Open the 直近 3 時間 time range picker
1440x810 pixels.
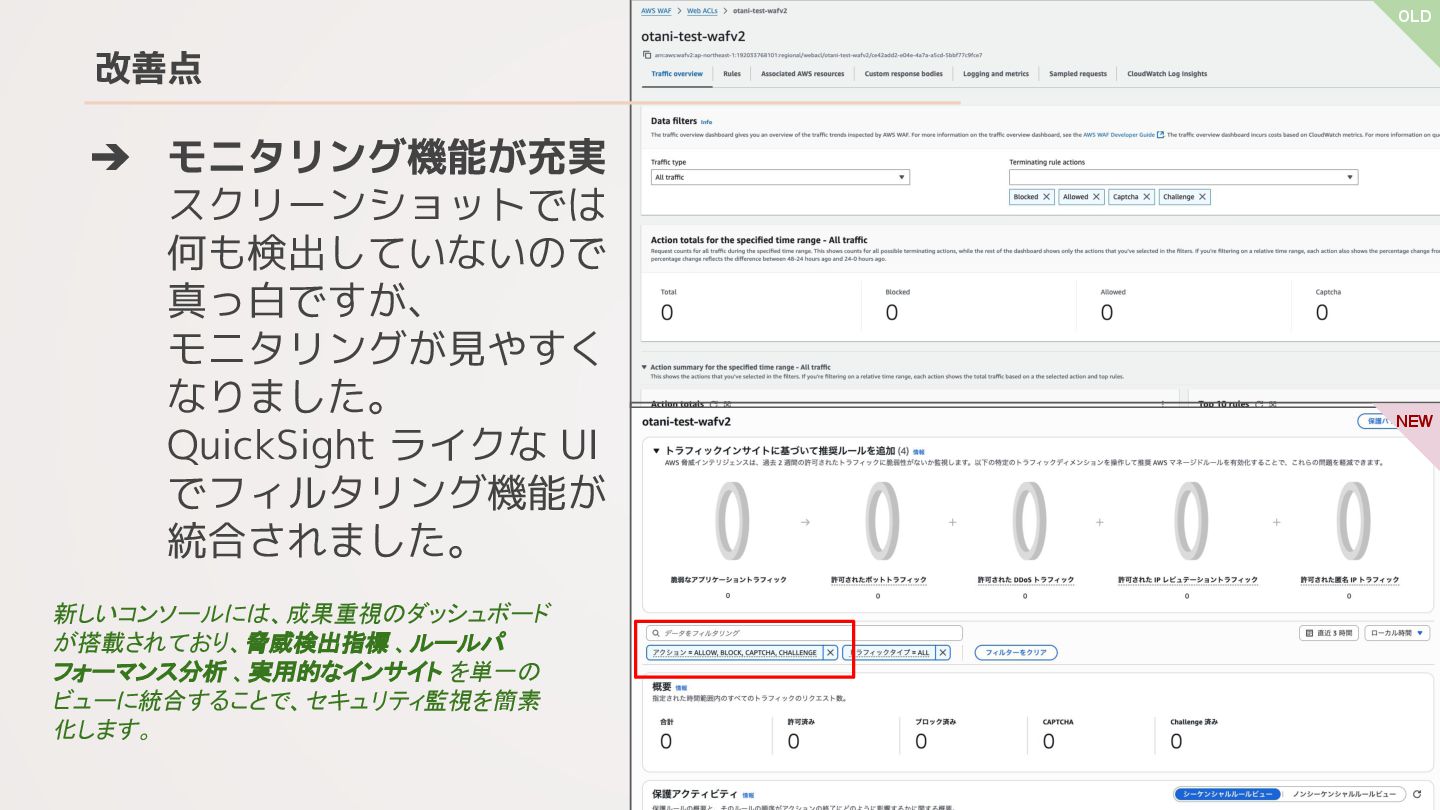1328,633
